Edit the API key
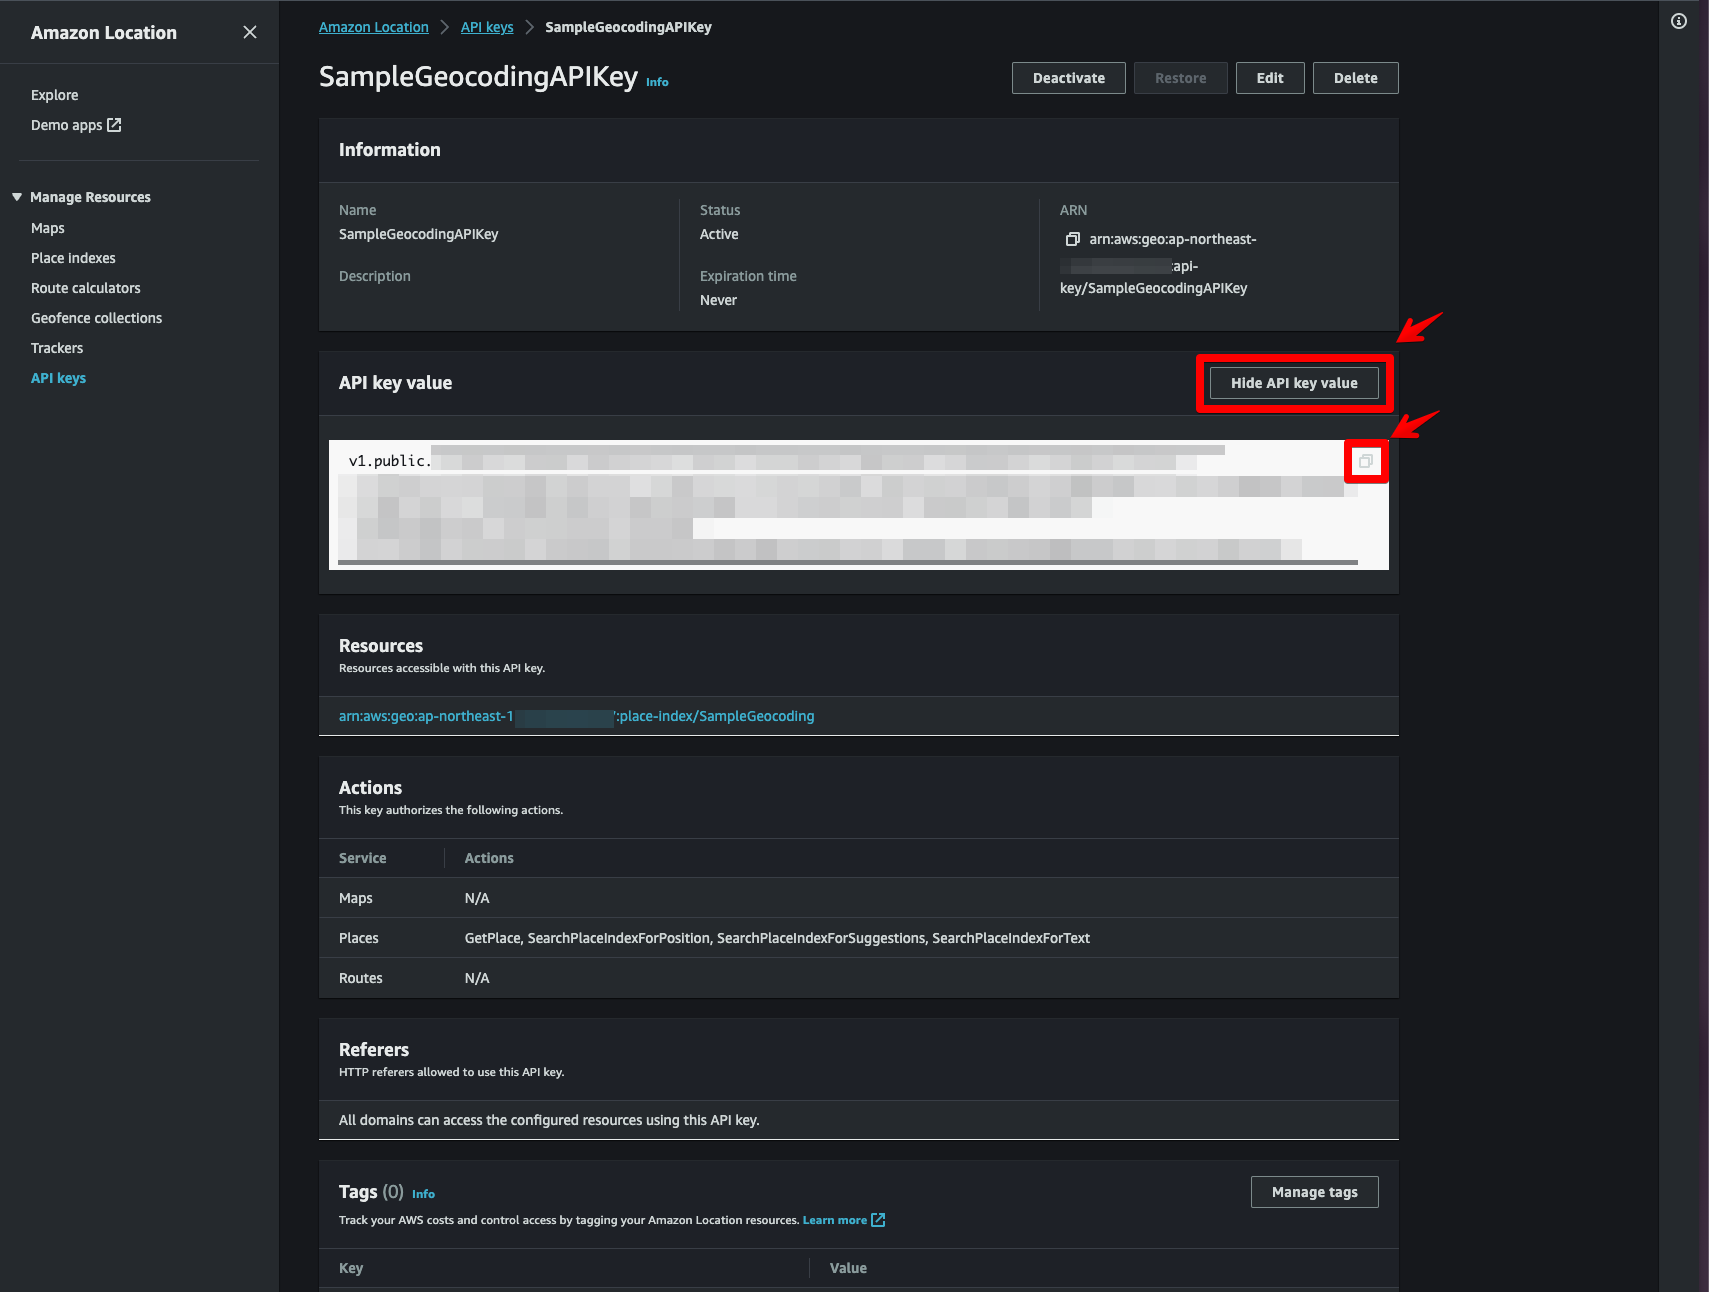Image resolution: width=1709 pixels, height=1292 pixels. click(x=1270, y=78)
